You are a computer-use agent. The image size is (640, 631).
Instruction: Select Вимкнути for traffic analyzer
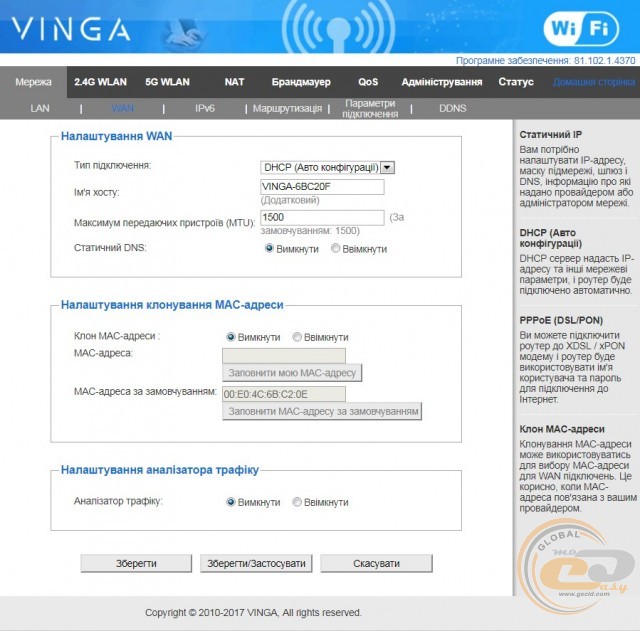232,502
